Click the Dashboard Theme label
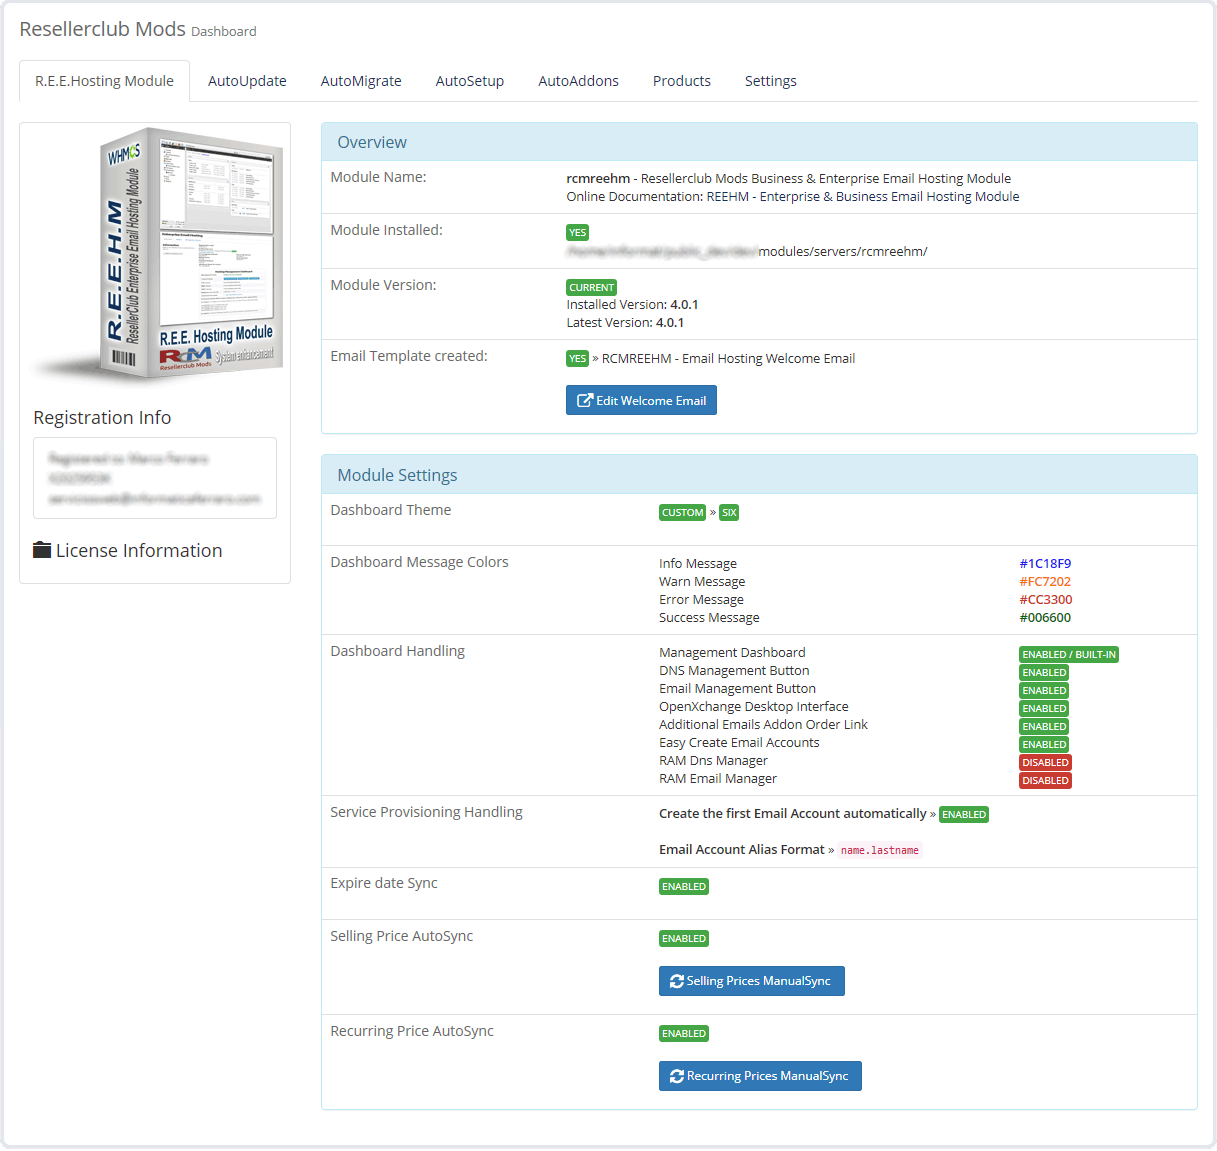The height and width of the screenshot is (1151, 1217). [x=391, y=510]
